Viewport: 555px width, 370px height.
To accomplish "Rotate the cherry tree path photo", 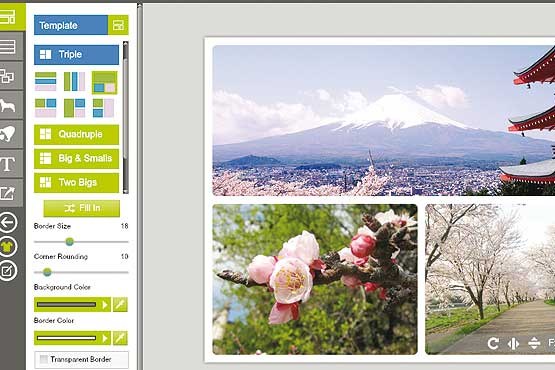I will pyautogui.click(x=493, y=343).
